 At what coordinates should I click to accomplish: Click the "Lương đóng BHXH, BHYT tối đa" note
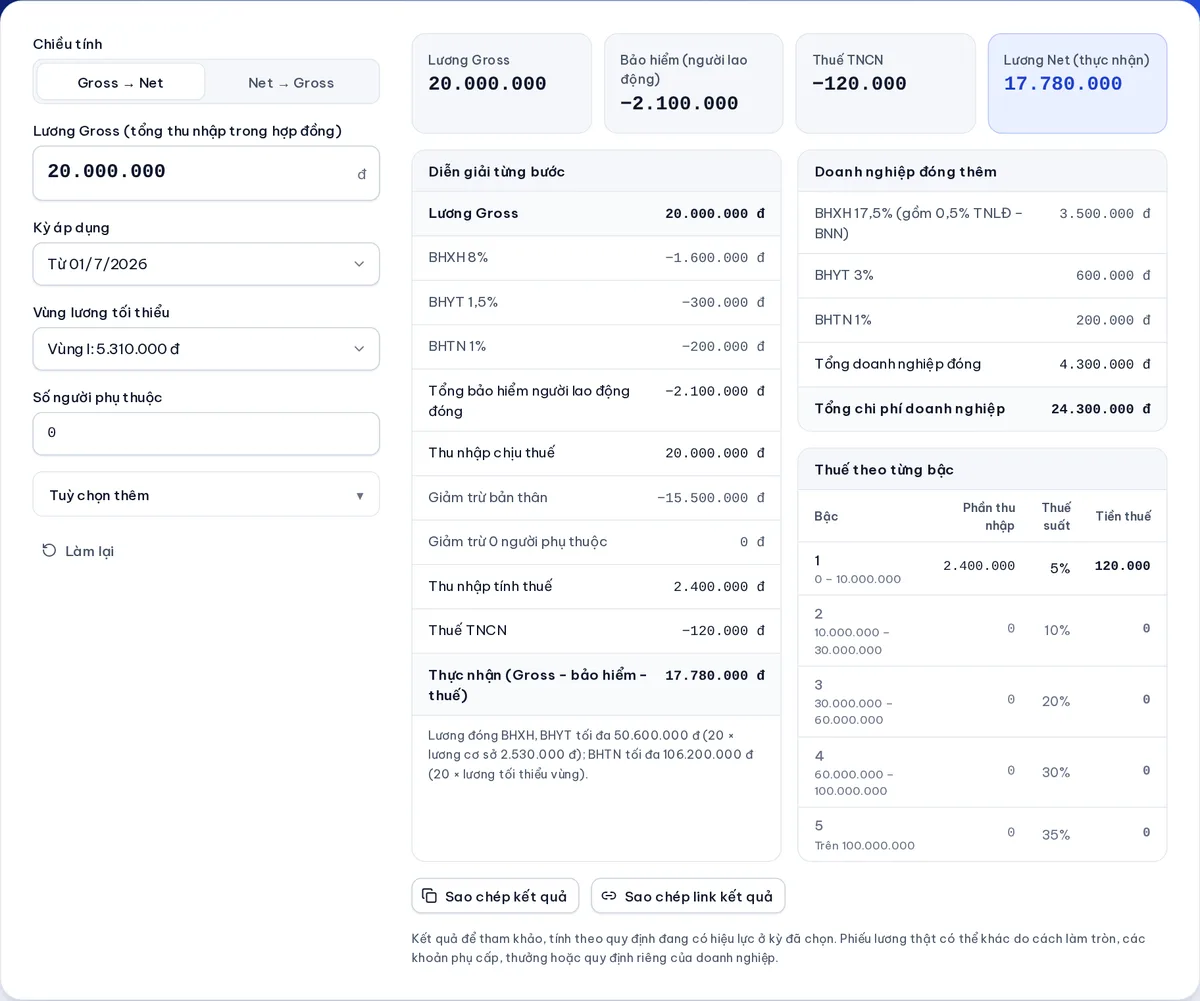591,755
